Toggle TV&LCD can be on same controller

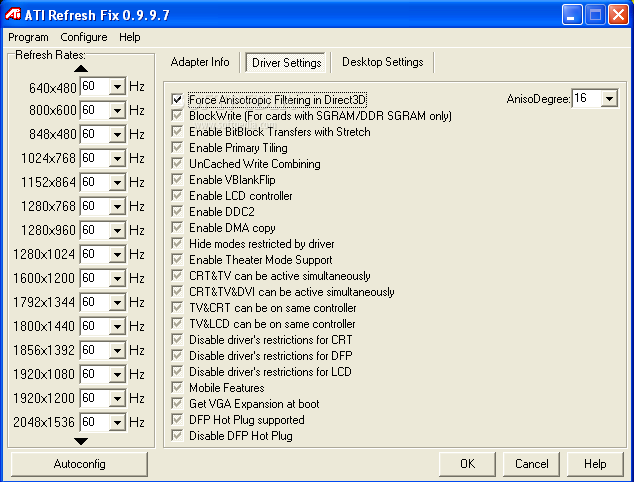(177, 323)
